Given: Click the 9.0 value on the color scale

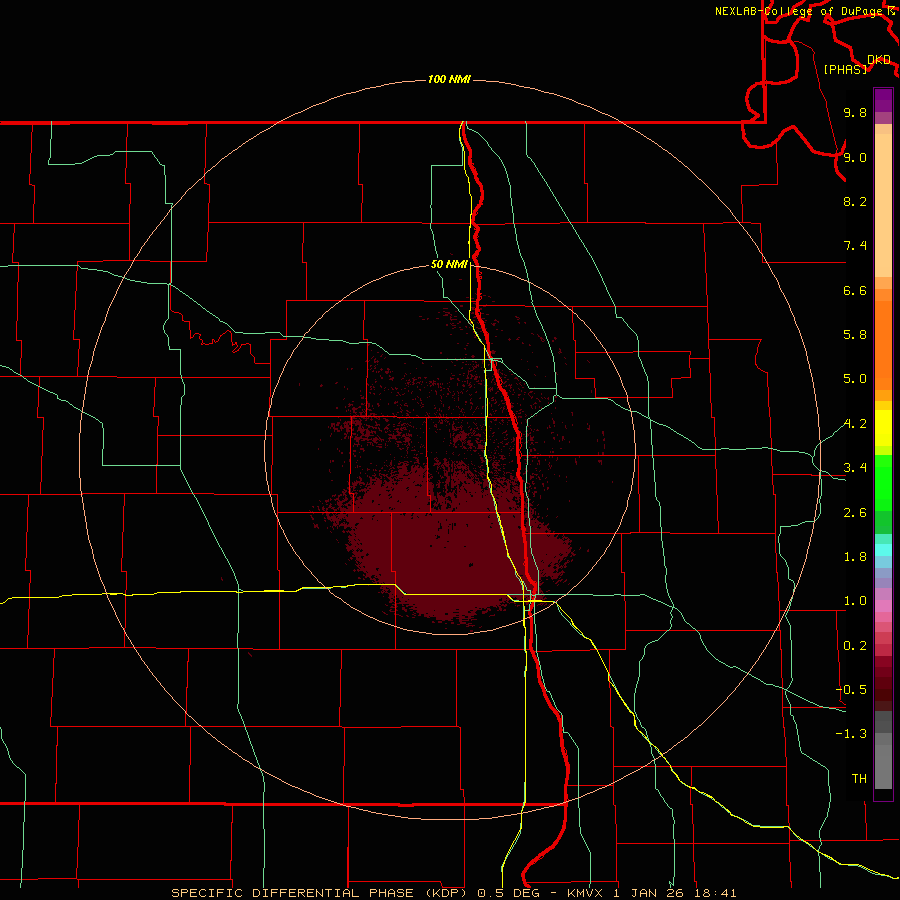Looking at the screenshot, I should tap(855, 157).
